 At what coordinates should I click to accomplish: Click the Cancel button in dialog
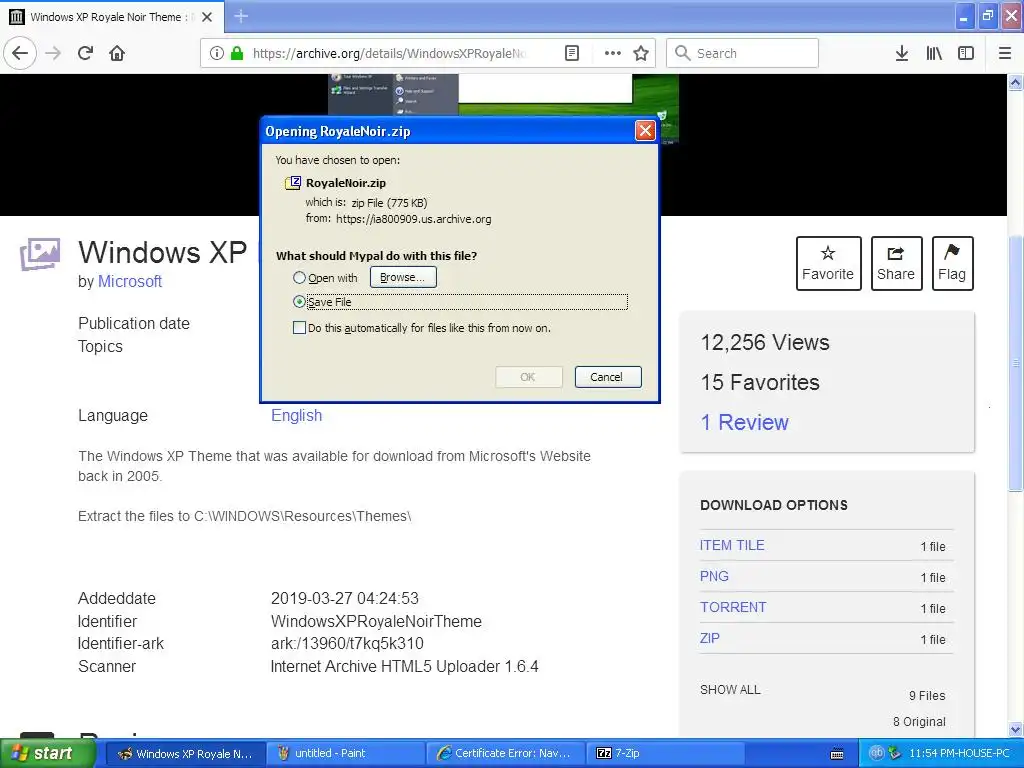tap(607, 377)
